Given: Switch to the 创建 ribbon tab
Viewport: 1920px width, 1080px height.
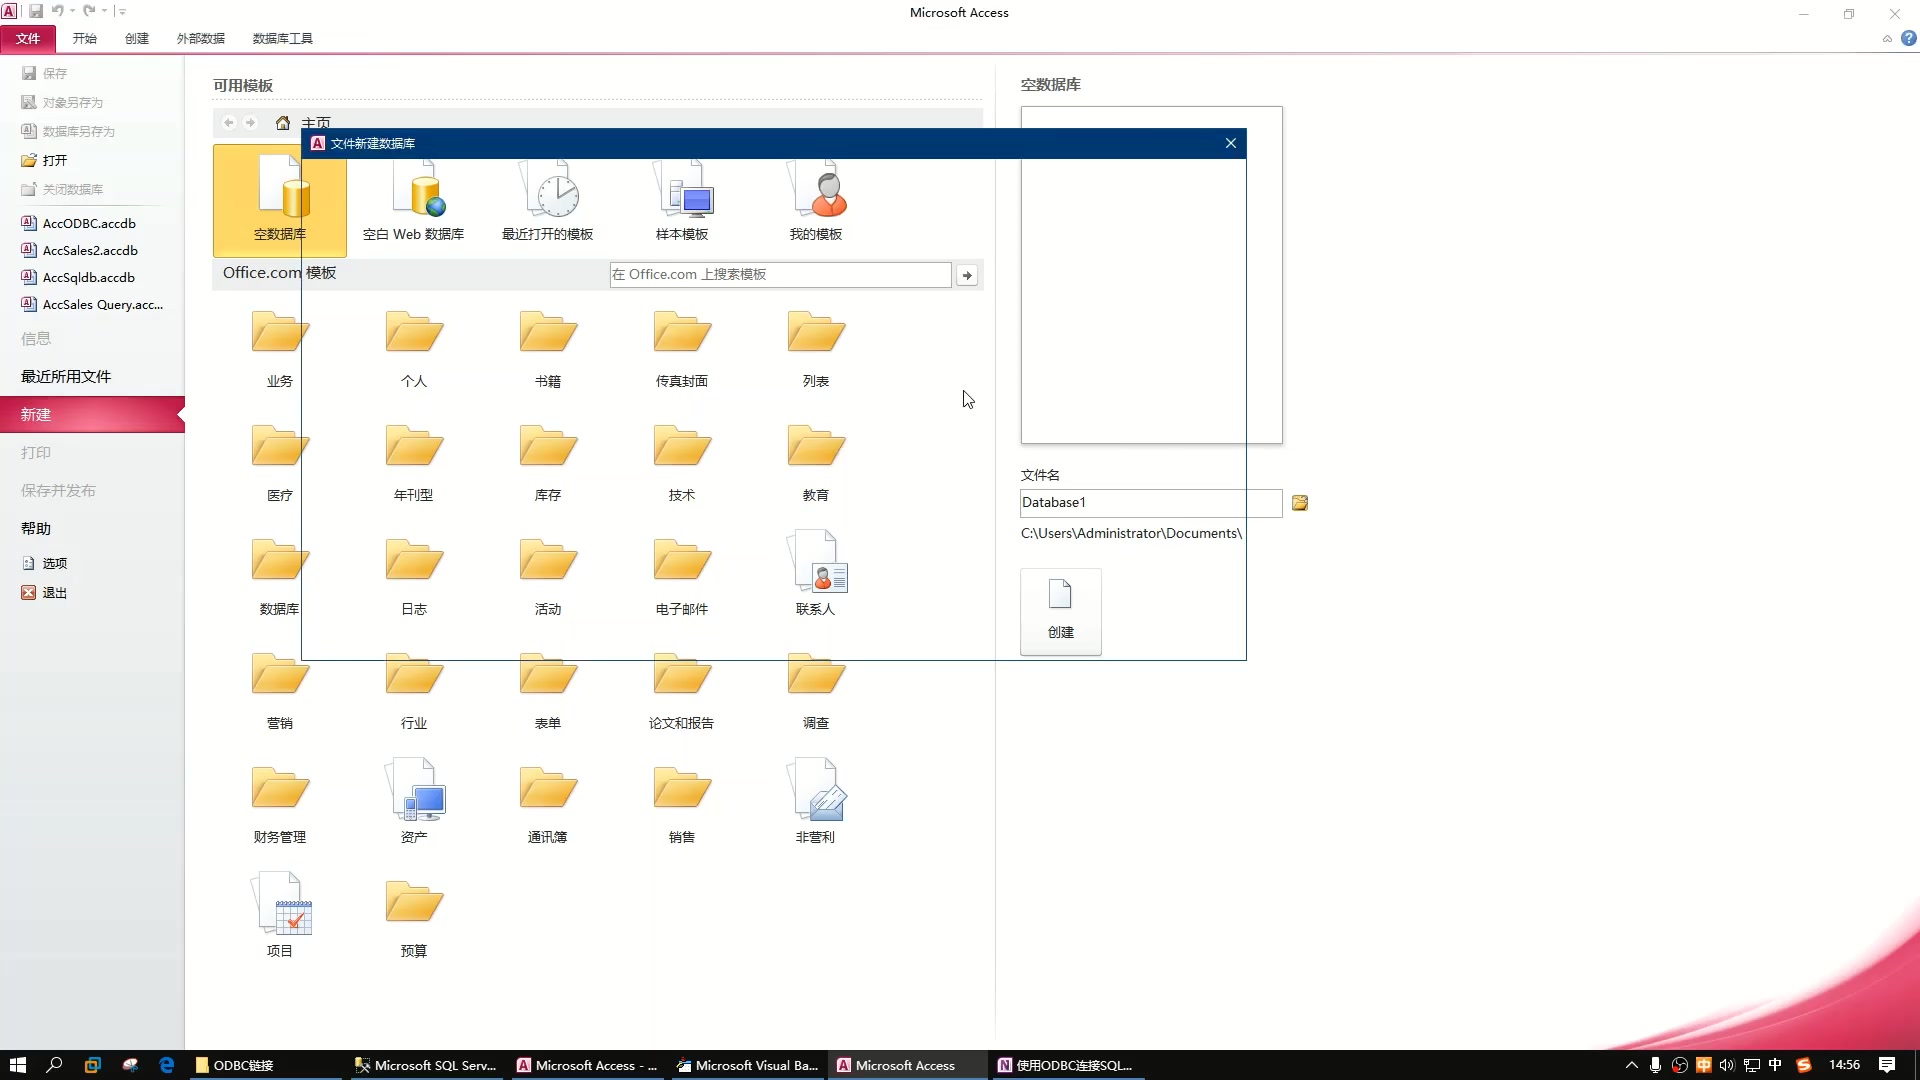Looking at the screenshot, I should click(137, 38).
